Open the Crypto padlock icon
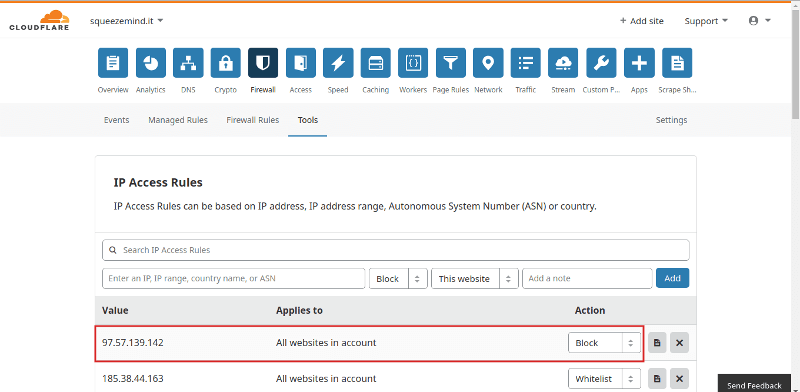 [226, 63]
